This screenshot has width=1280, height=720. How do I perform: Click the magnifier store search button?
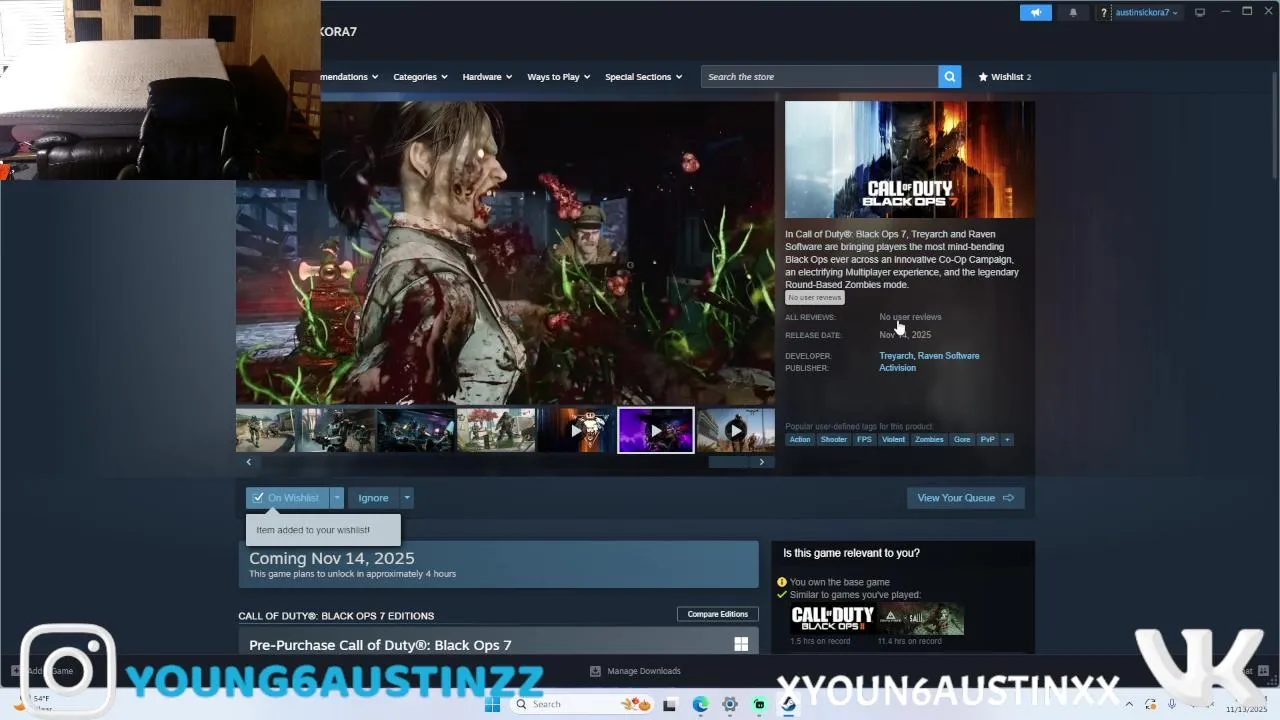(949, 77)
